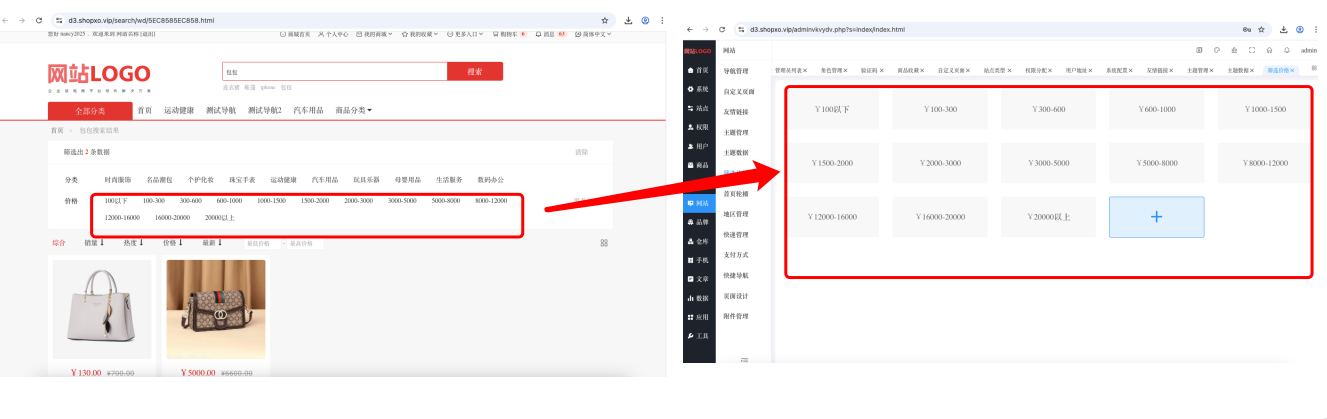1327x419 pixels.
Task: Switch product list layout with grid icon
Action: coord(604,243)
